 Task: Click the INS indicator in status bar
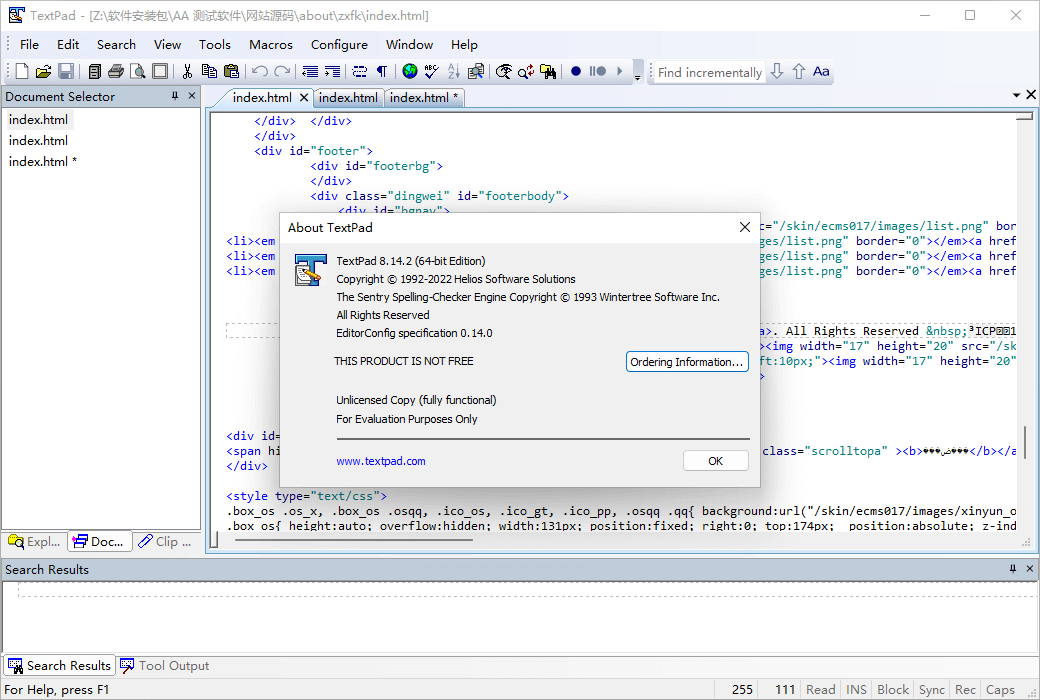click(x=856, y=689)
